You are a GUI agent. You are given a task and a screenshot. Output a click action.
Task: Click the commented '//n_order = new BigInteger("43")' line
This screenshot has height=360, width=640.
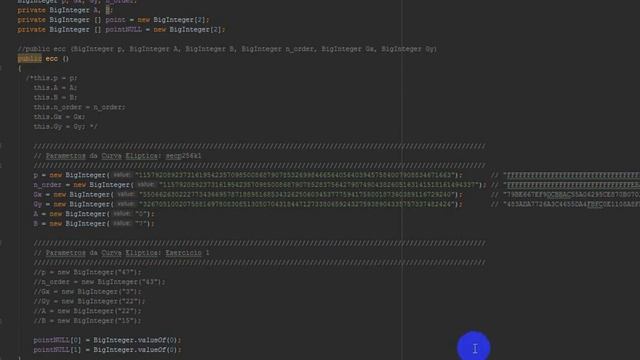[100, 282]
